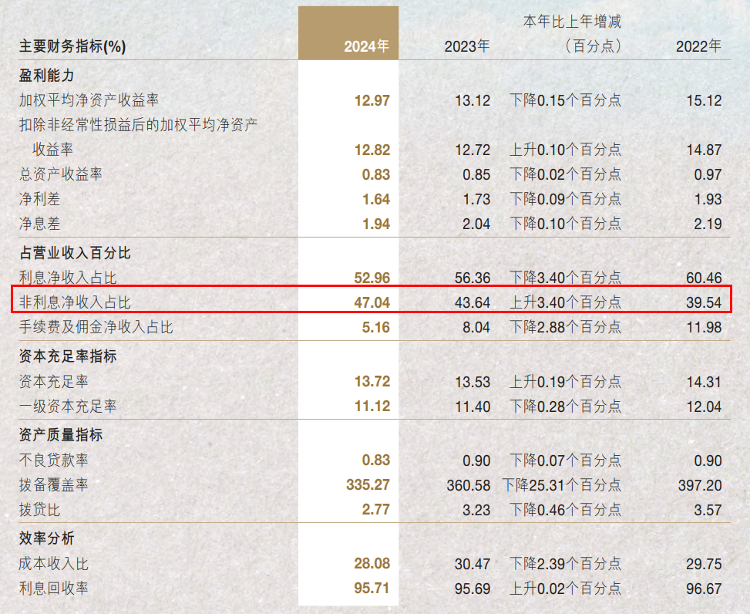
Task: Select the 利息回收率 2024 value 95.71
Action: click(371, 589)
